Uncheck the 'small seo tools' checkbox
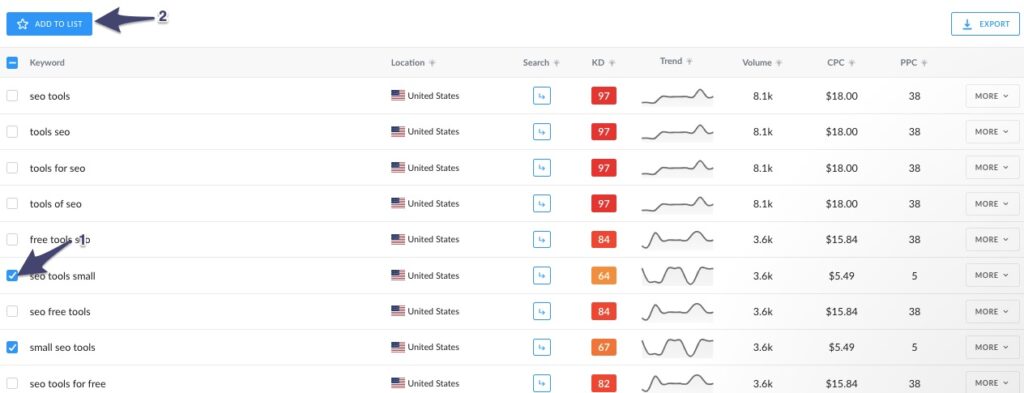This screenshot has height=393, width=1024. tap(12, 347)
